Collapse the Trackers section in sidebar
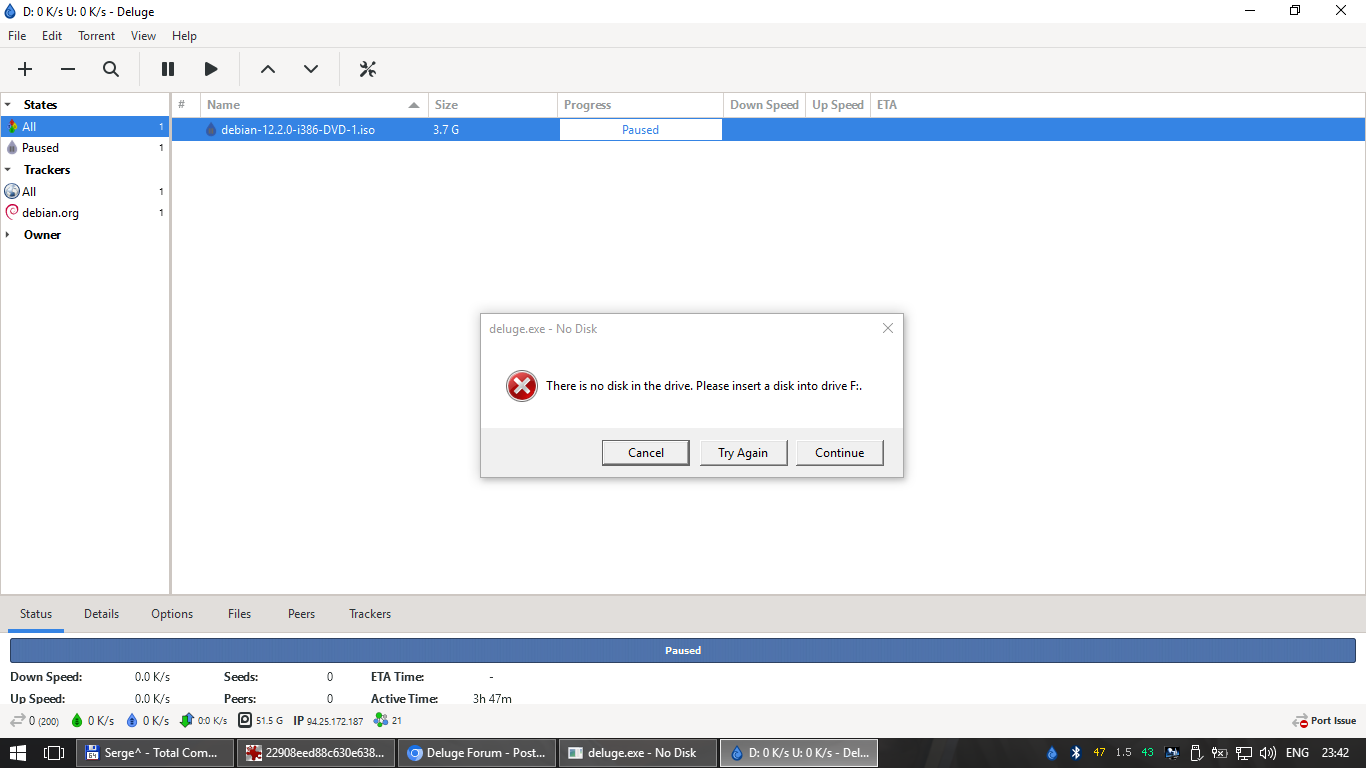Screen dimensions: 1366x768 click(8, 170)
